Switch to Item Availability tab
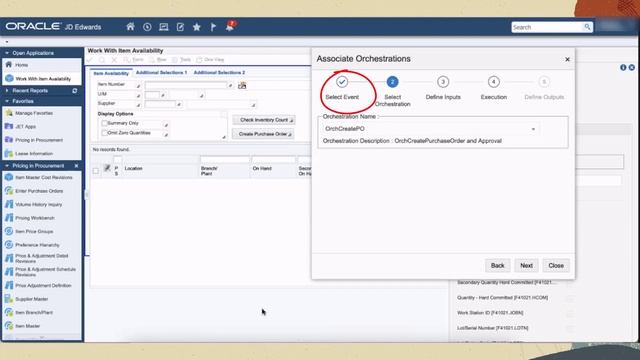This screenshot has width=640, height=360. click(x=111, y=73)
